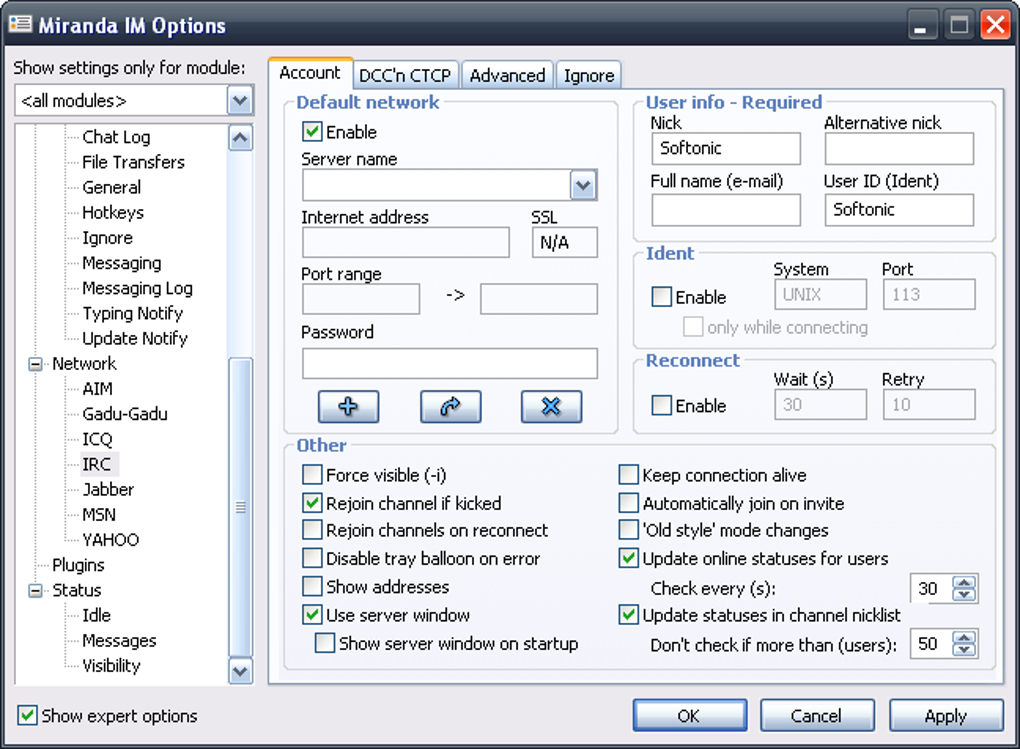This screenshot has height=749, width=1020.
Task: Select Typing Notify tree item
Action: [133, 314]
